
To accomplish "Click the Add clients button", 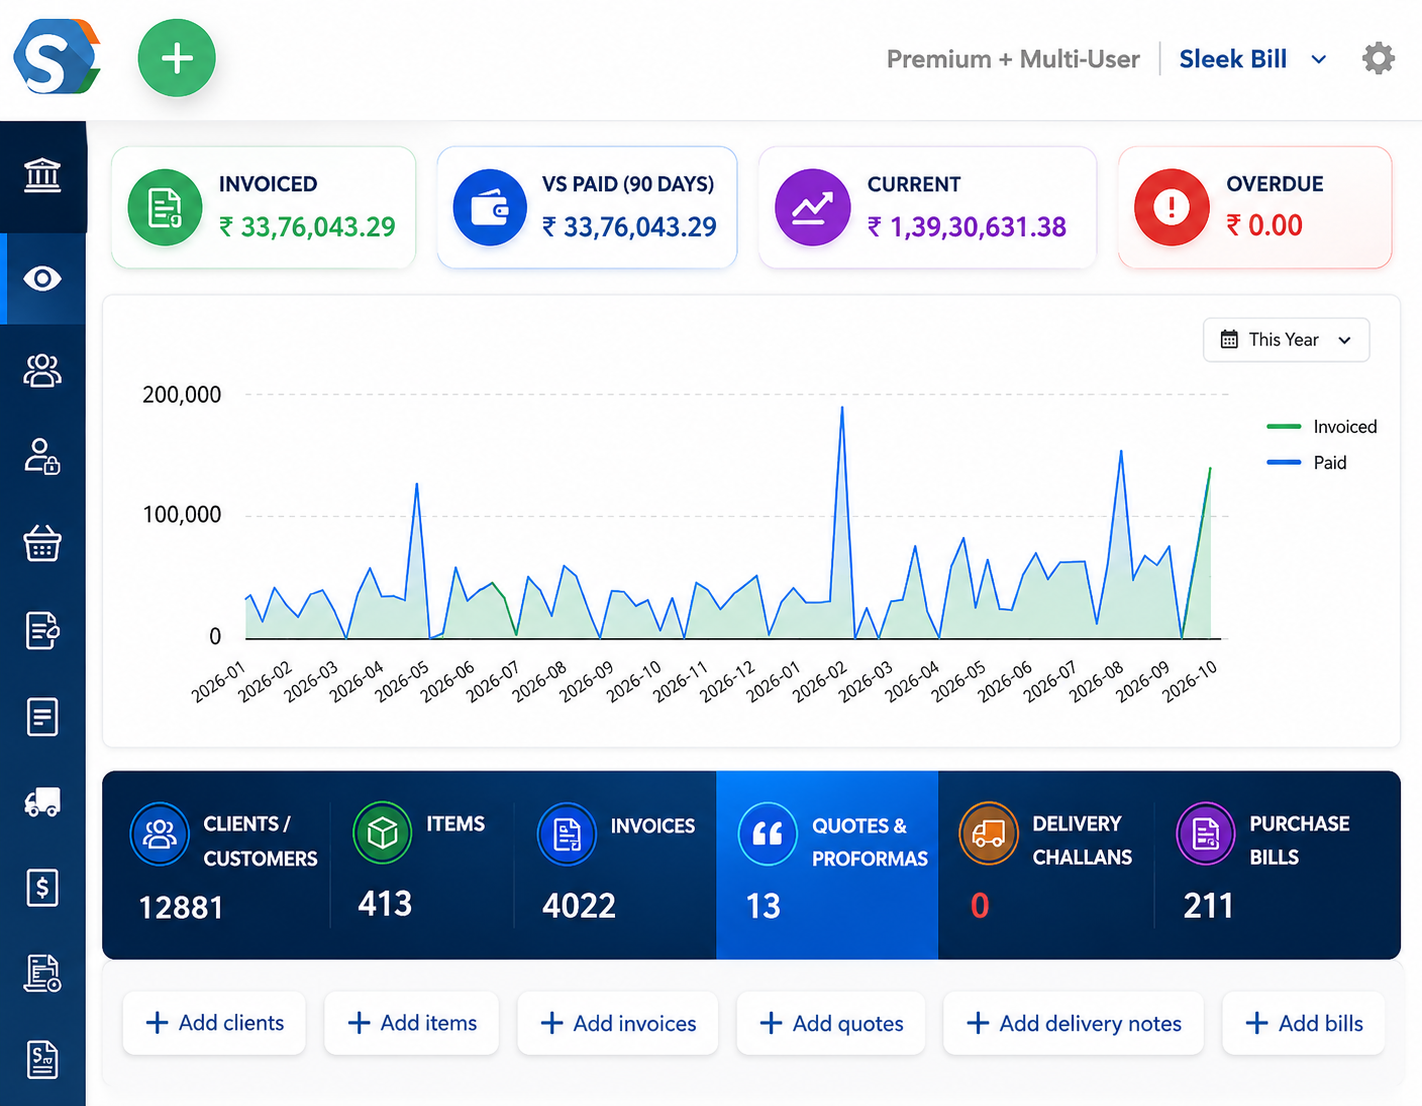I will point(214,1023).
